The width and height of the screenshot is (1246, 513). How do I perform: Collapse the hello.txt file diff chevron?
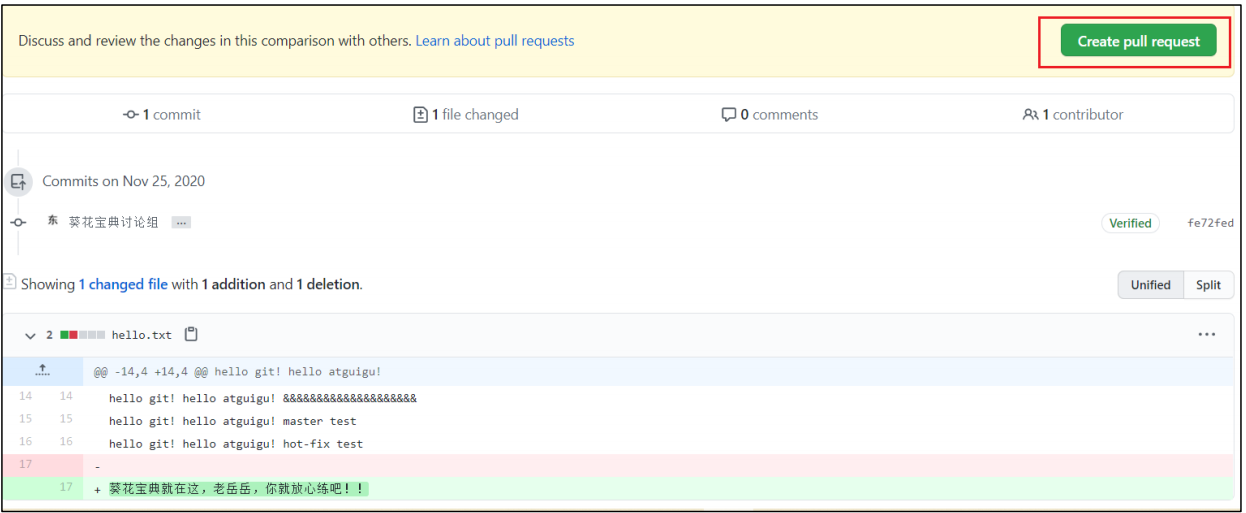point(30,335)
